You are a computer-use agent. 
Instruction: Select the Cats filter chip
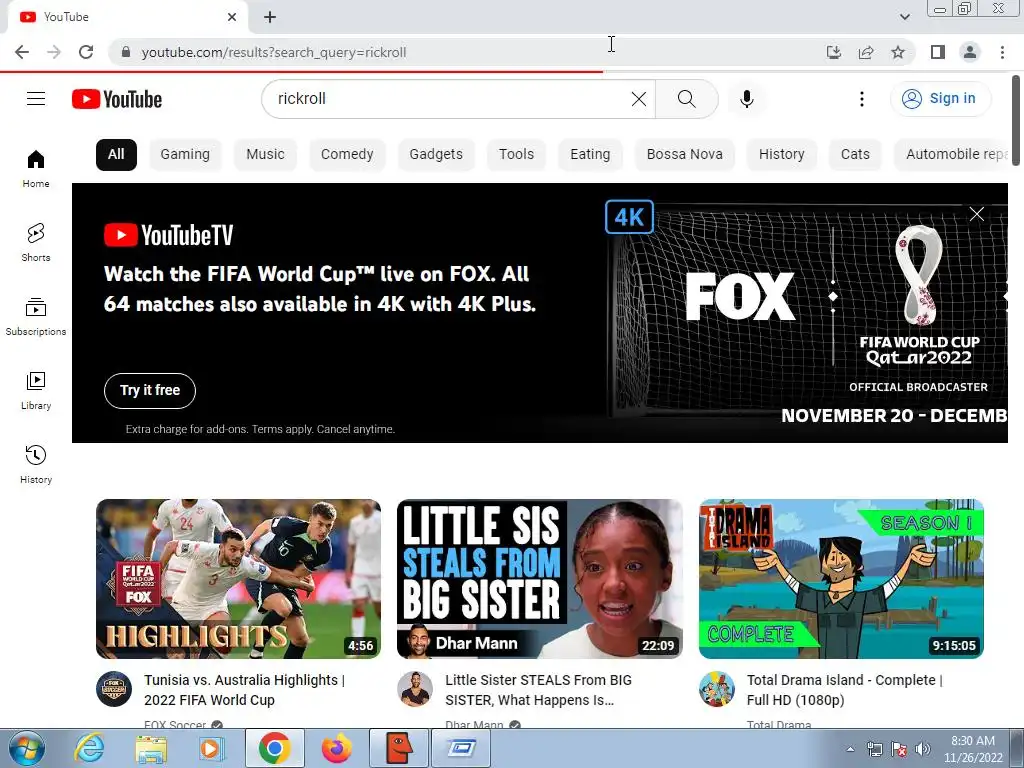click(x=855, y=155)
